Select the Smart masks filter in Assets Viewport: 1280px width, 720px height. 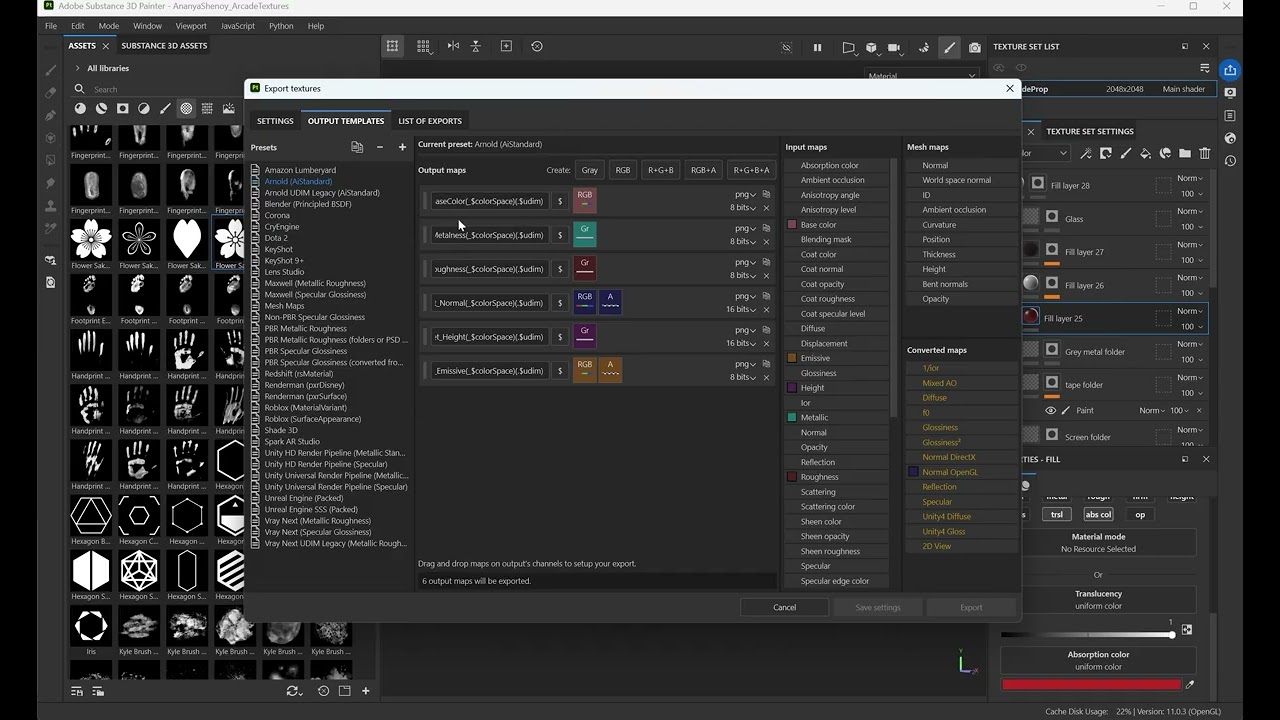click(122, 109)
